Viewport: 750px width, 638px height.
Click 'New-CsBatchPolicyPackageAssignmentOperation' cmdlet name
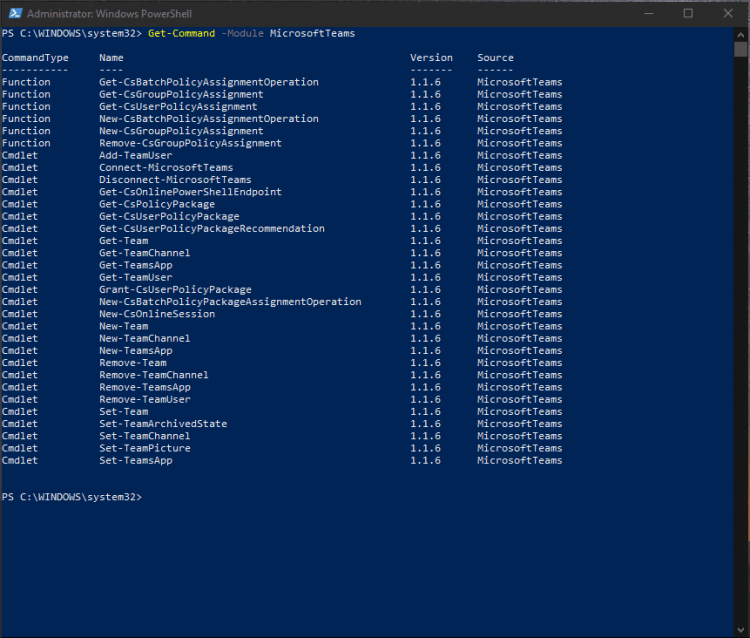point(231,302)
